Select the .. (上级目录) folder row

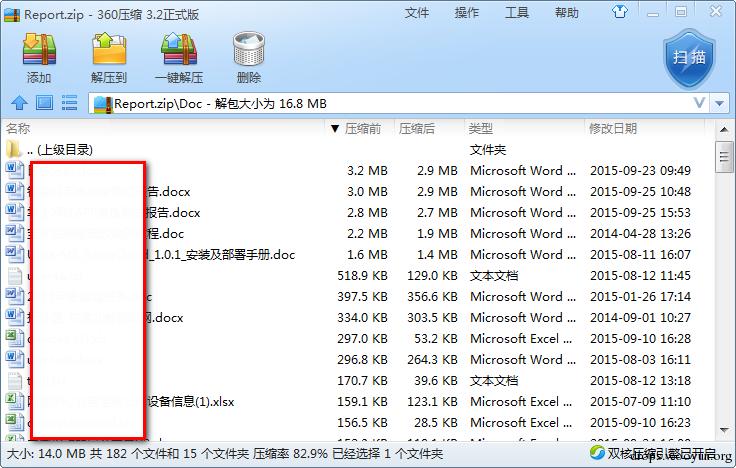coord(357,150)
